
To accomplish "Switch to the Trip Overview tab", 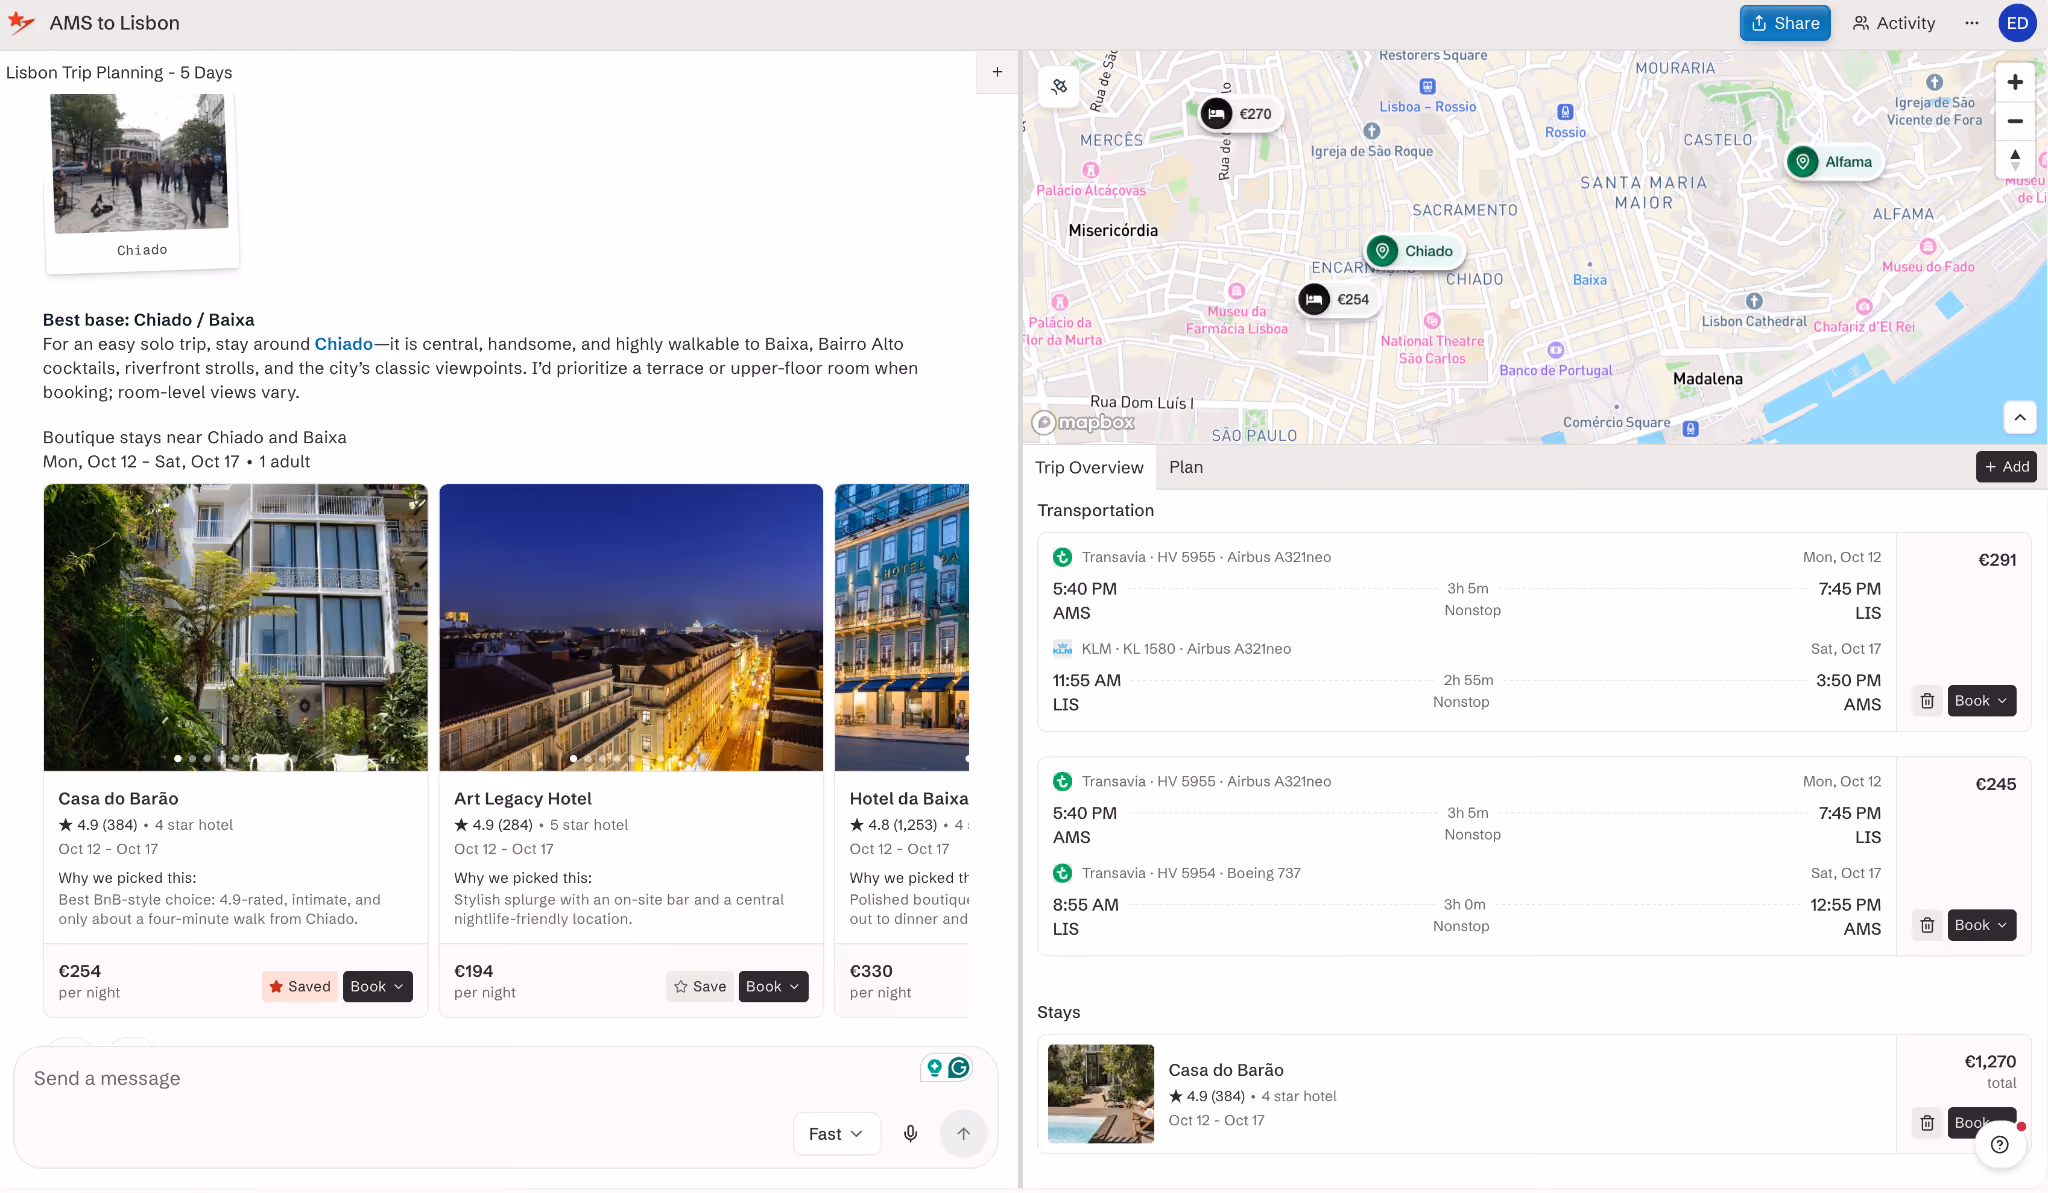I will click(1089, 467).
